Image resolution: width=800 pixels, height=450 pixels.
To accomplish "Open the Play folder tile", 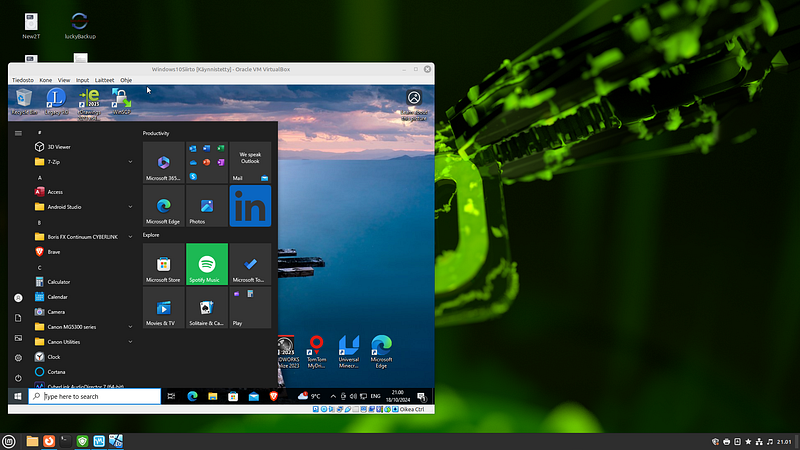I will click(x=250, y=307).
